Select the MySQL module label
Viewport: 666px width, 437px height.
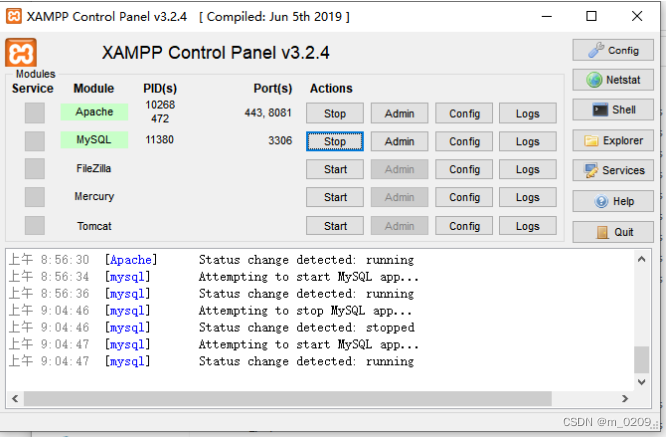coord(94,140)
